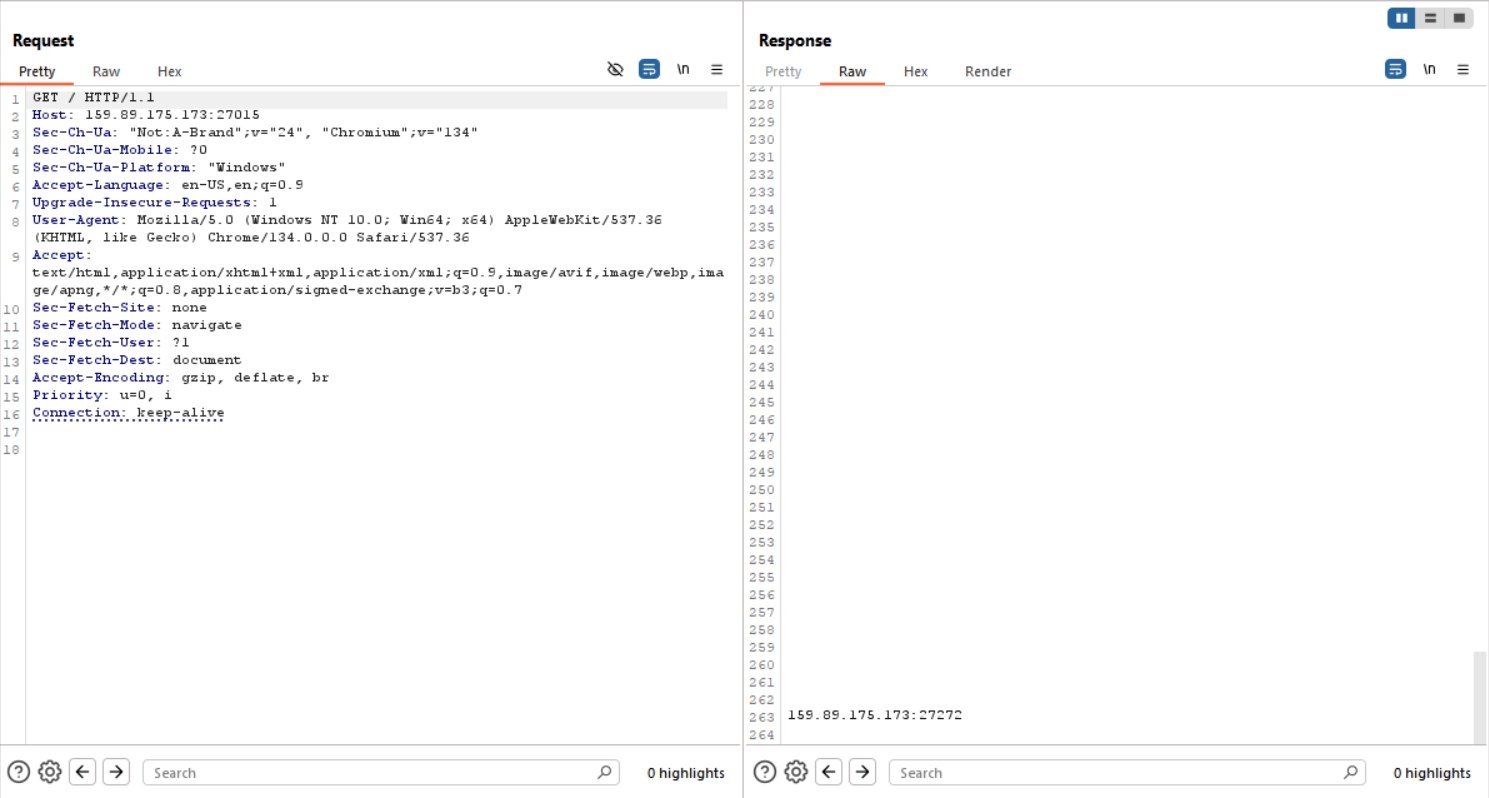The height and width of the screenshot is (798, 1489).
Task: Select the Pretty tab in Response
Action: [x=783, y=72]
